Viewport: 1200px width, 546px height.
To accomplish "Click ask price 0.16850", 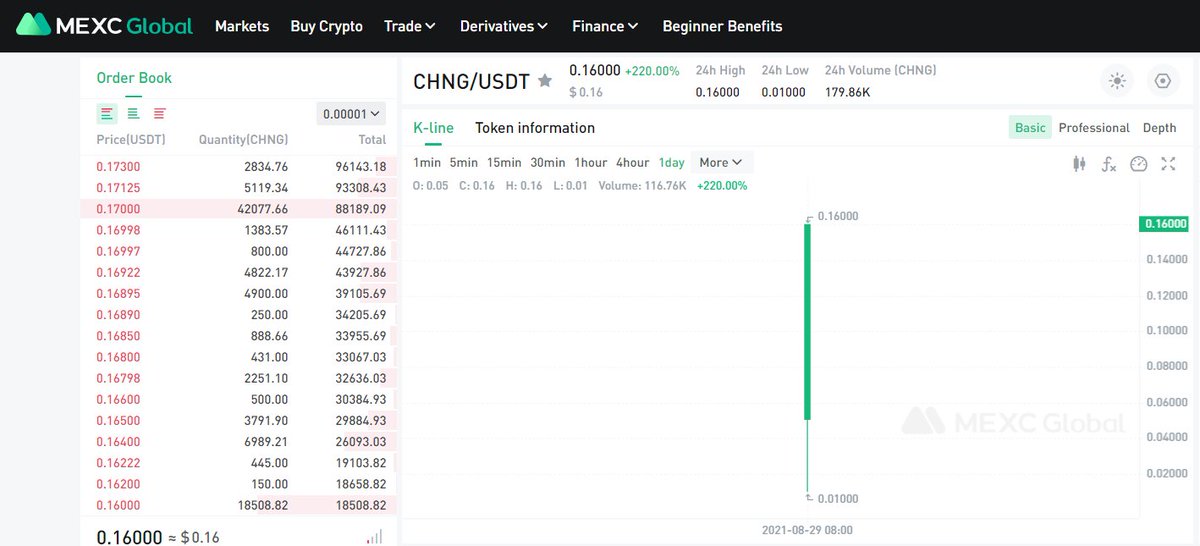I will (118, 336).
